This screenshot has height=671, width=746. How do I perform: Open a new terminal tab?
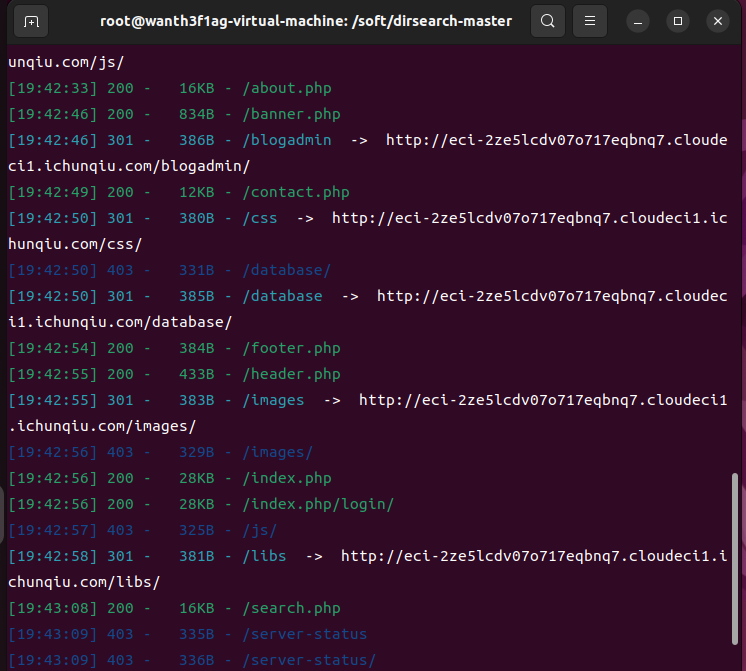click(32, 20)
